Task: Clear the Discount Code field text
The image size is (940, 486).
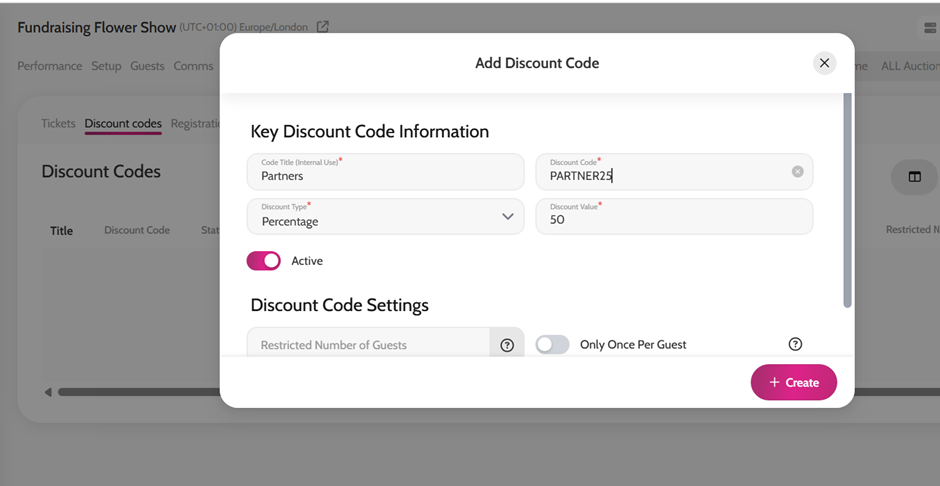Action: [797, 171]
